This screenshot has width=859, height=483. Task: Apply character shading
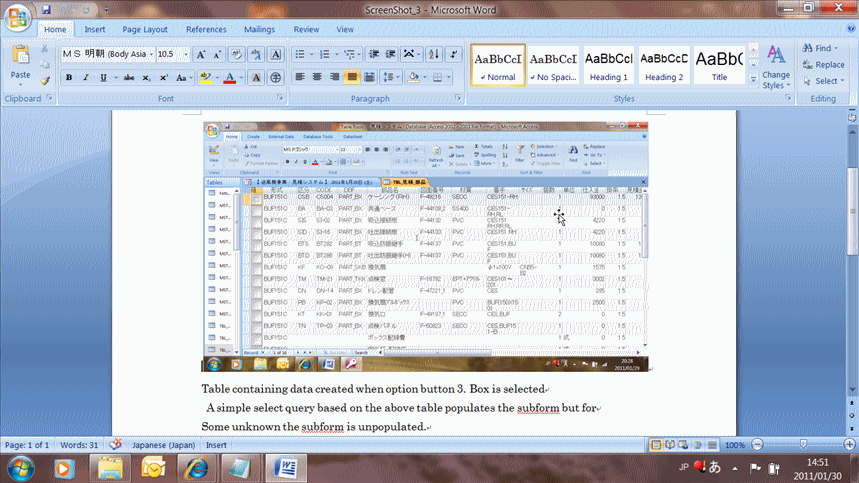pyautogui.click(x=256, y=78)
